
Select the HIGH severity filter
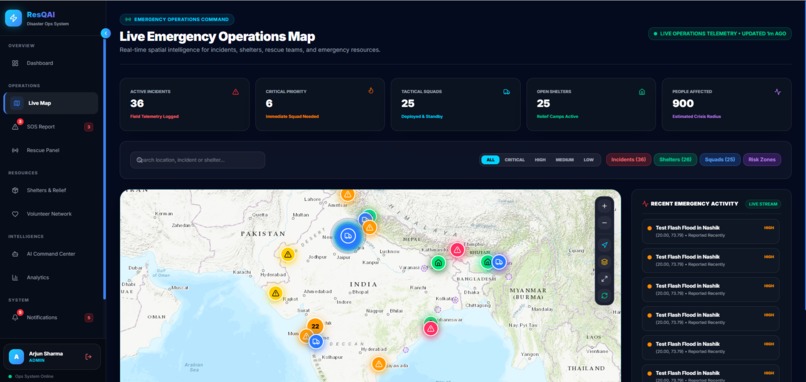coord(540,160)
